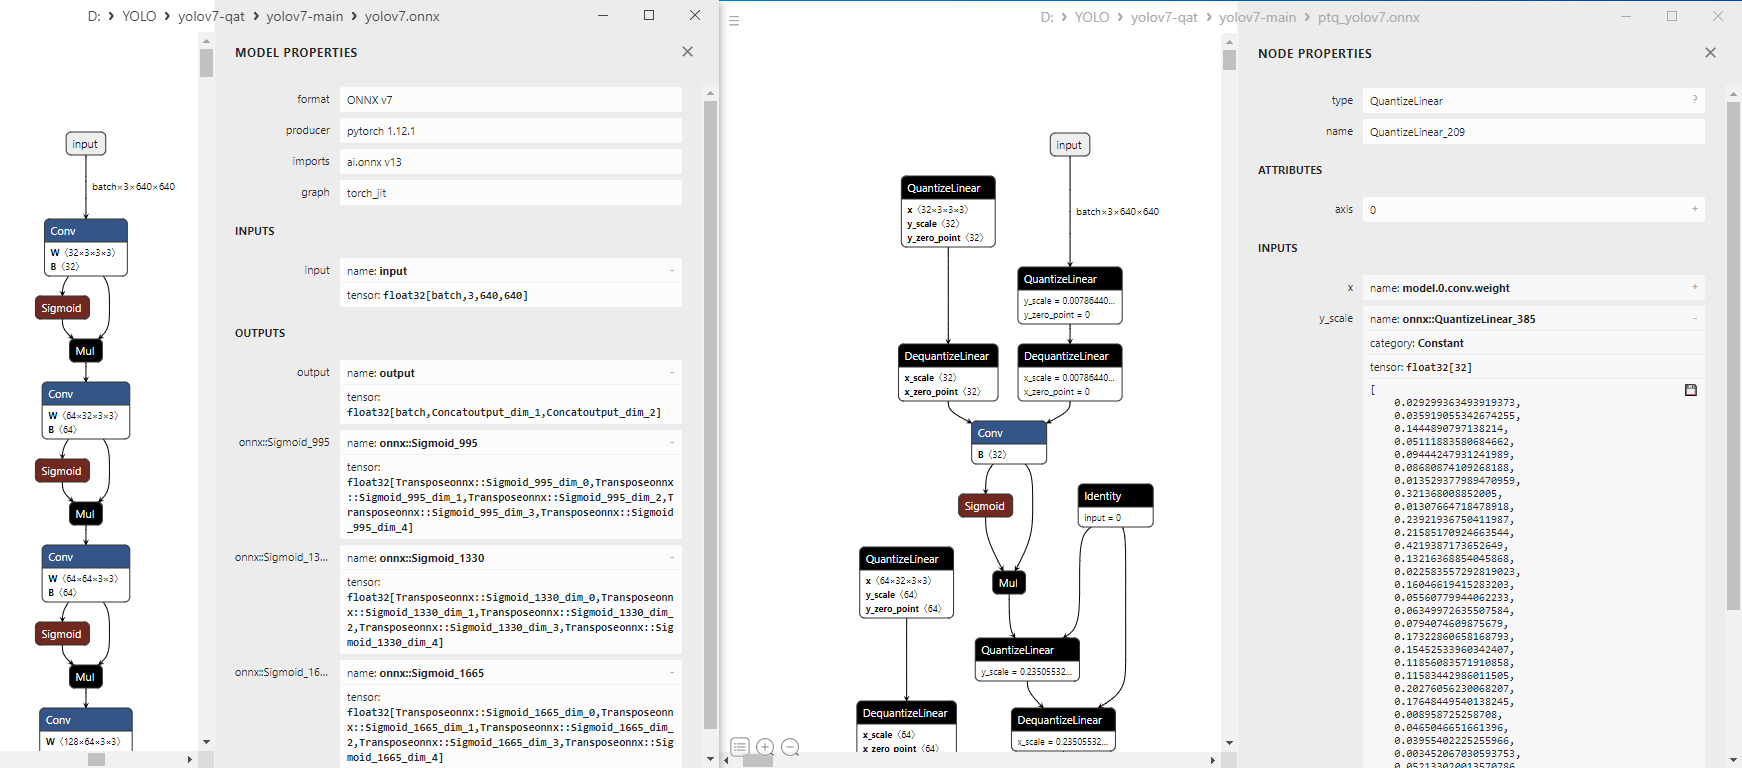Zoom out of the graph

(790, 747)
